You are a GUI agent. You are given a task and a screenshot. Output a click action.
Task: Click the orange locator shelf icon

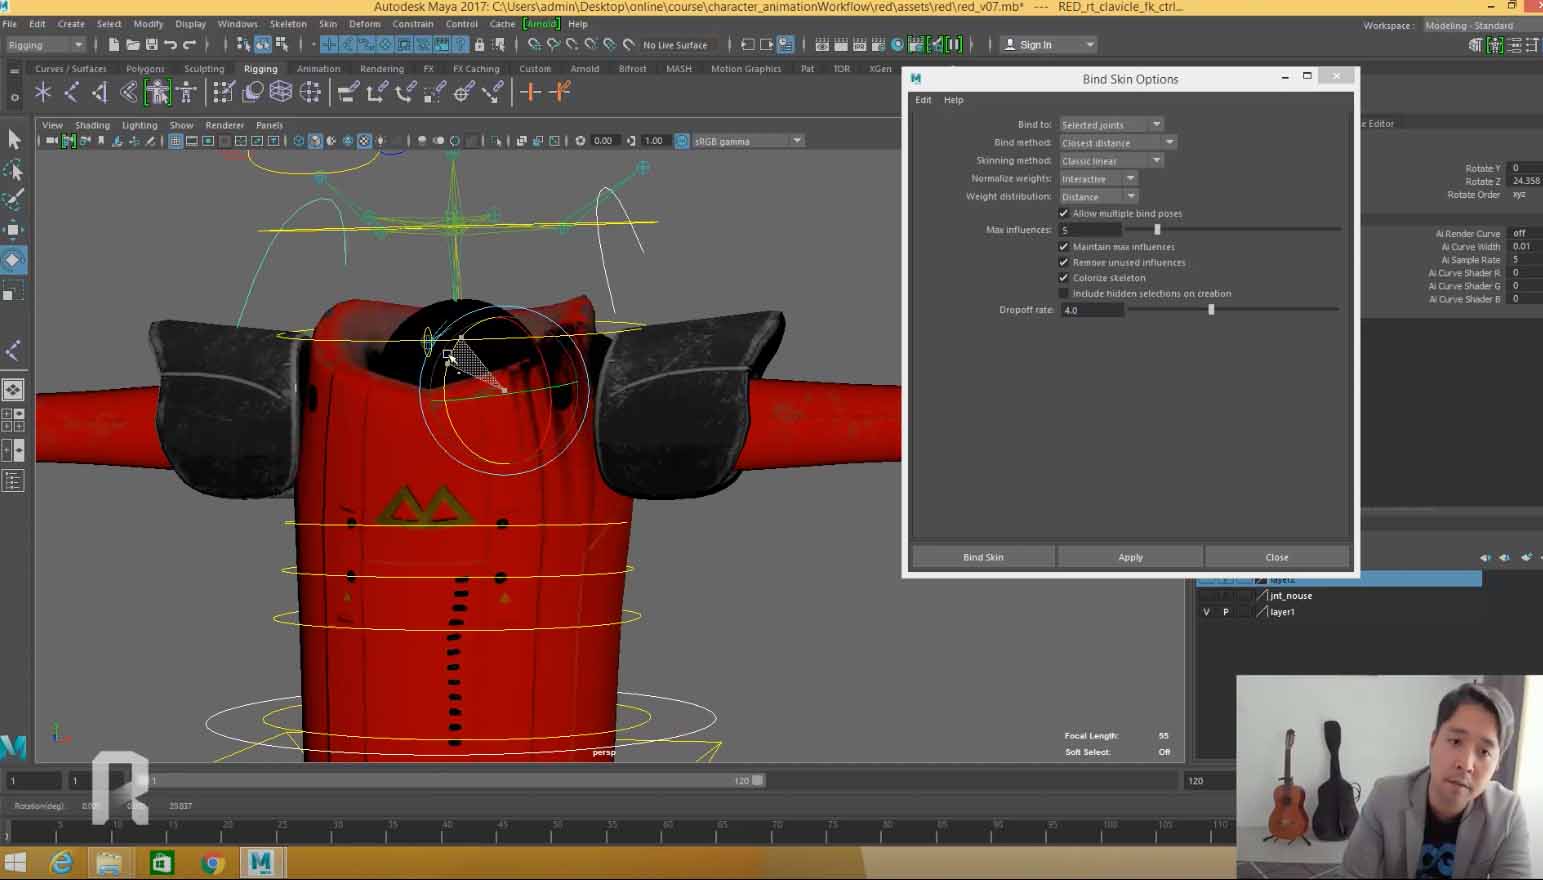530,92
